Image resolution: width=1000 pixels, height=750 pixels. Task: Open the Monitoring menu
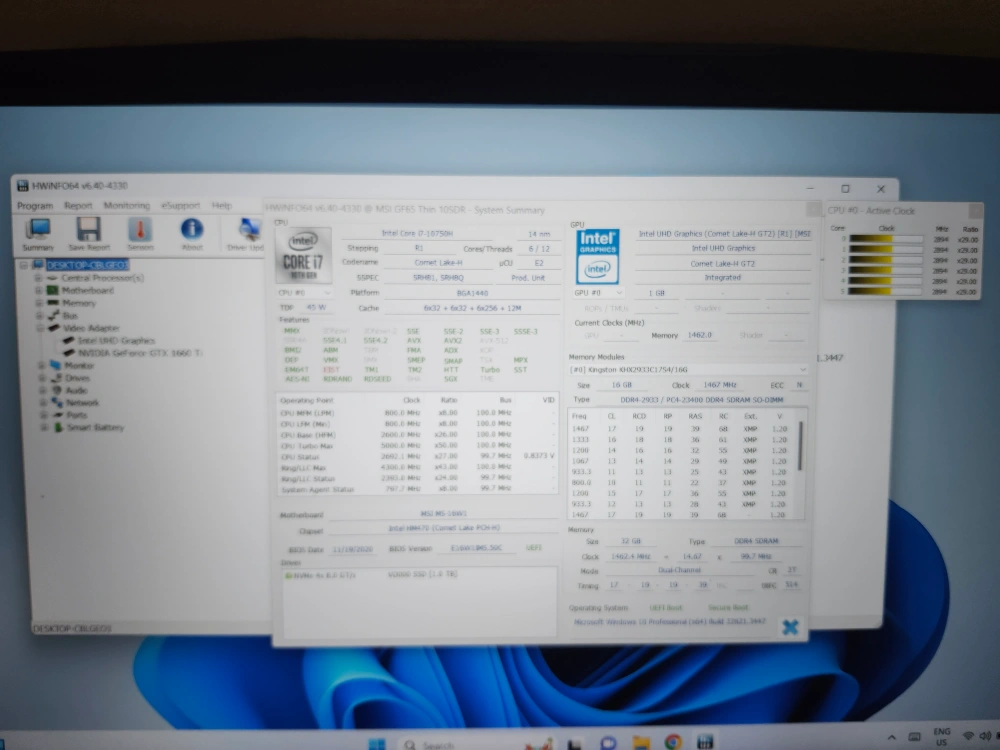(x=127, y=205)
